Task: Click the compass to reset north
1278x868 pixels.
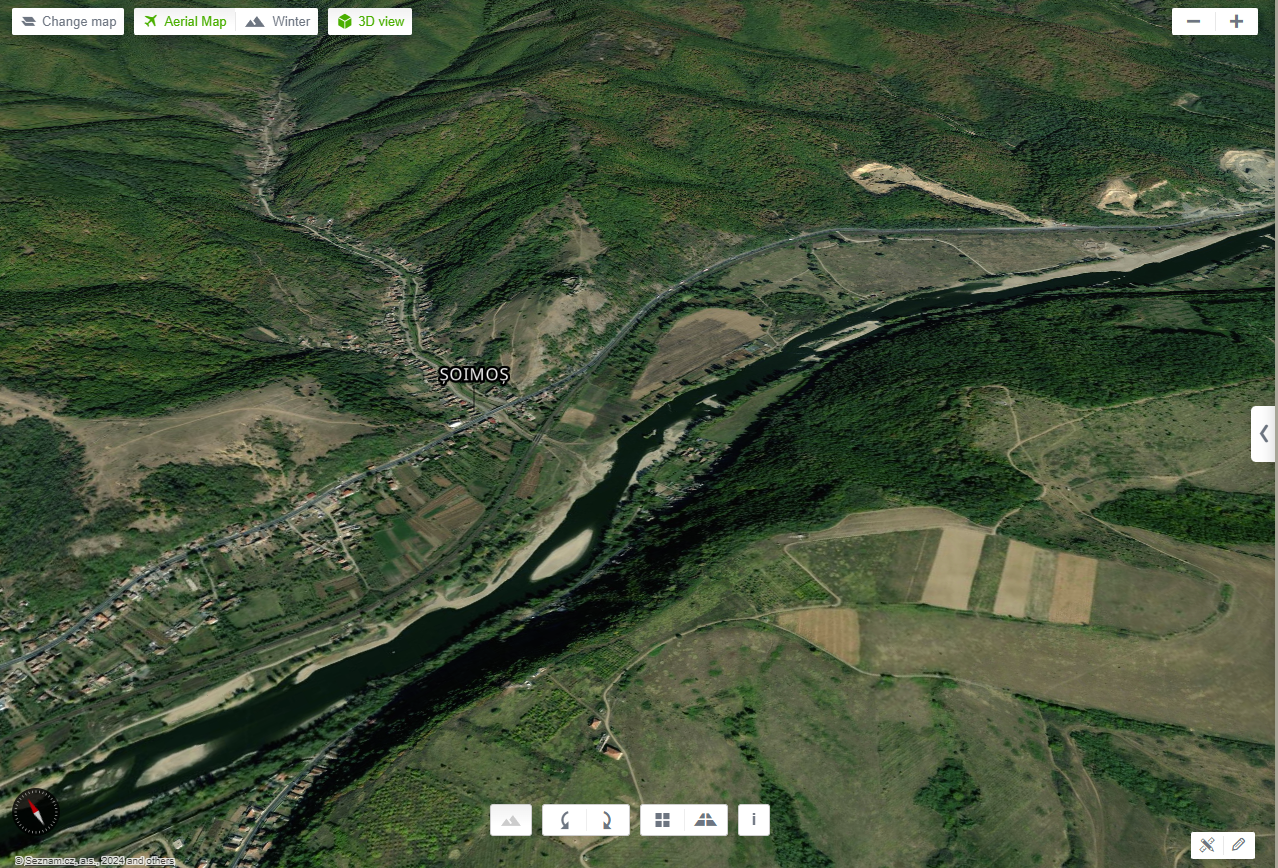Action: coord(36,811)
